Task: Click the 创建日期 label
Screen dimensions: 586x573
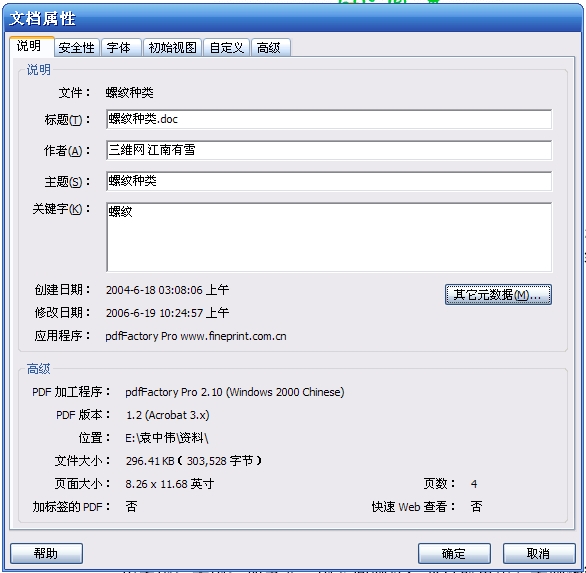Action: 62,290
